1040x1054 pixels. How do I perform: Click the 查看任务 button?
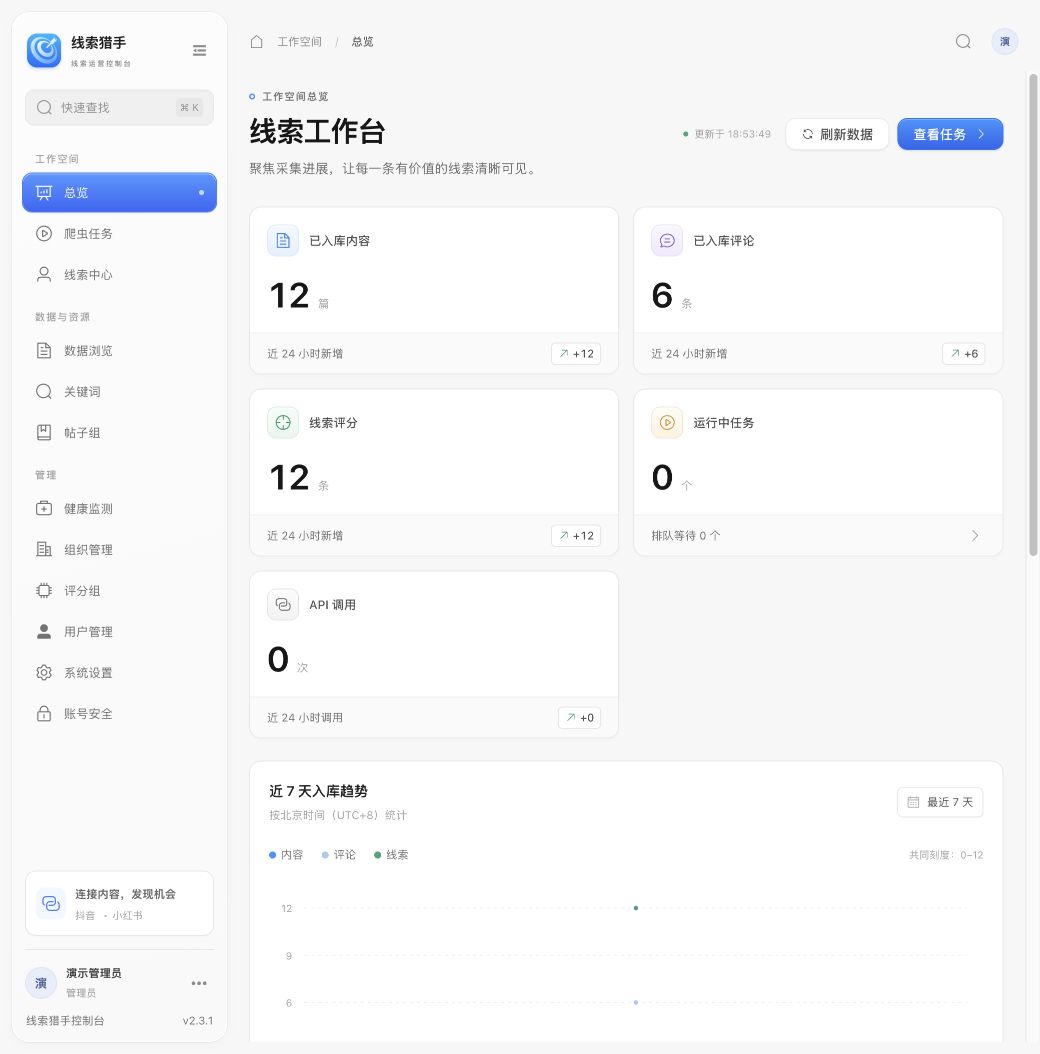click(950, 134)
